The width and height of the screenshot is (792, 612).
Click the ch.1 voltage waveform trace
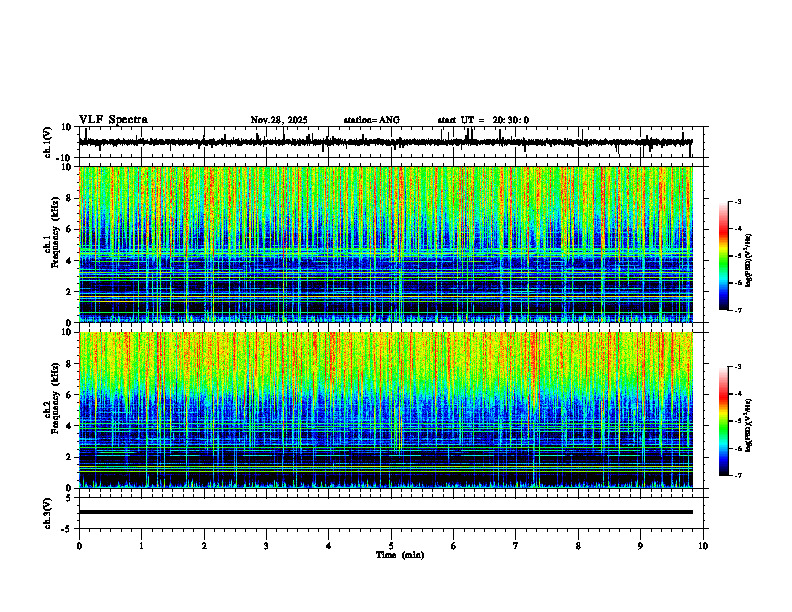(x=385, y=142)
